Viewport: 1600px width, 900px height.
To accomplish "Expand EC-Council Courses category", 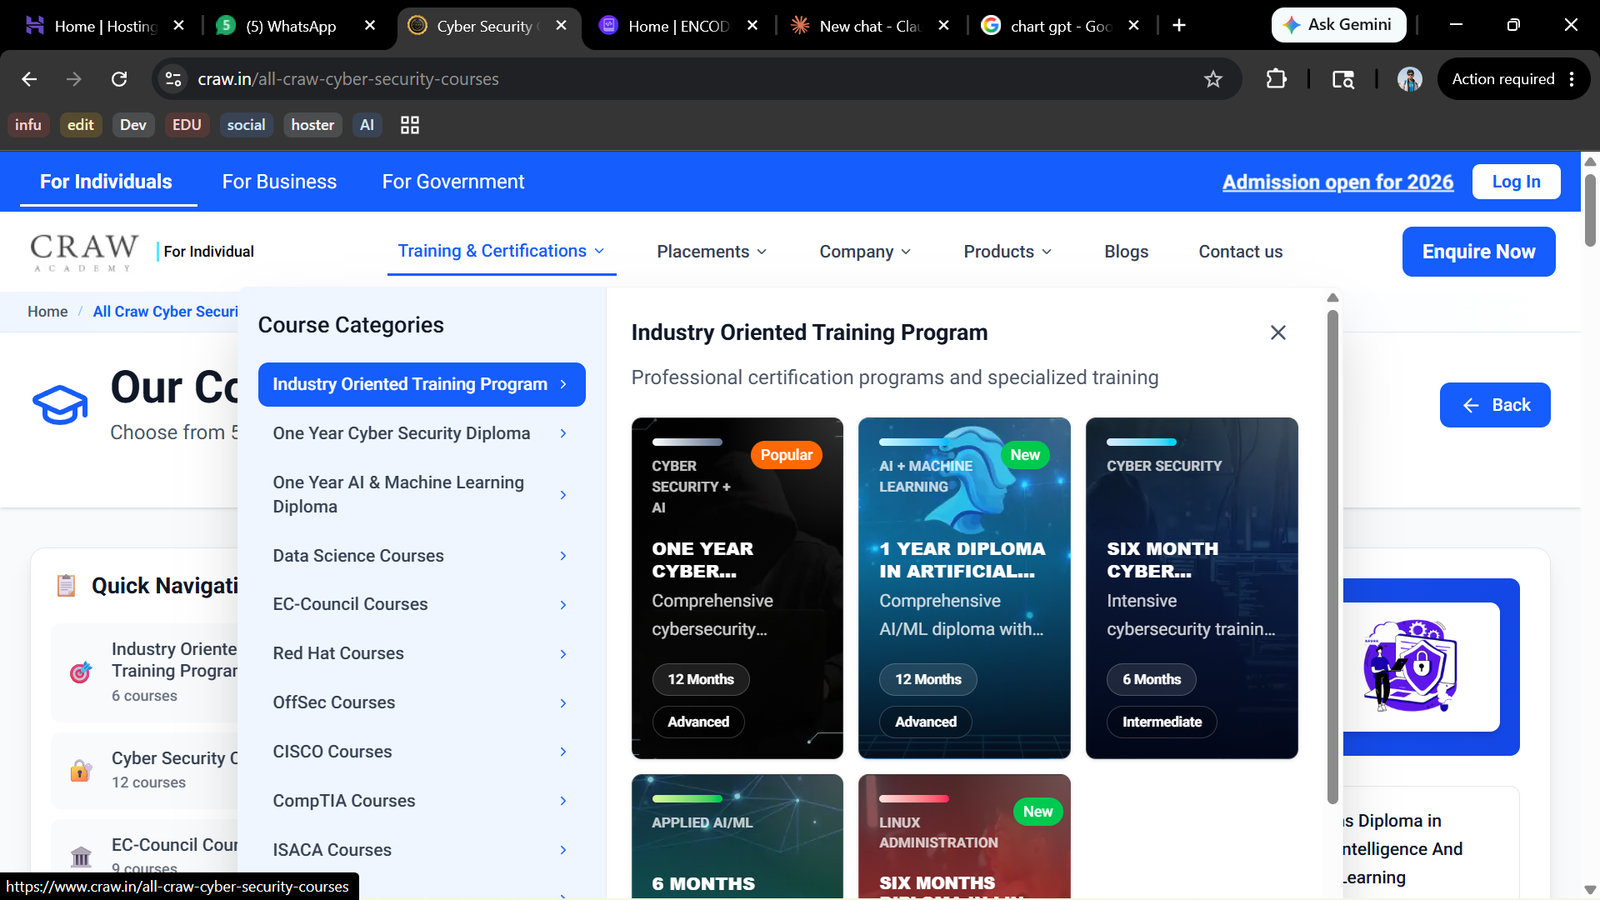I will point(421,605).
